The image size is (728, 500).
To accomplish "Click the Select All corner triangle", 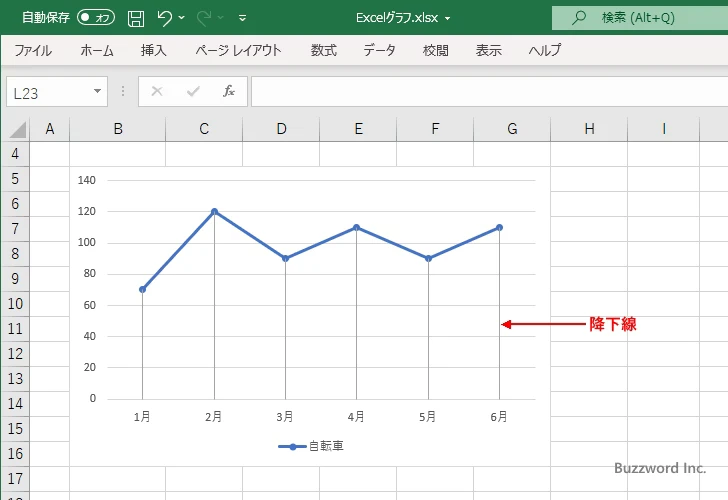I will tap(16, 130).
